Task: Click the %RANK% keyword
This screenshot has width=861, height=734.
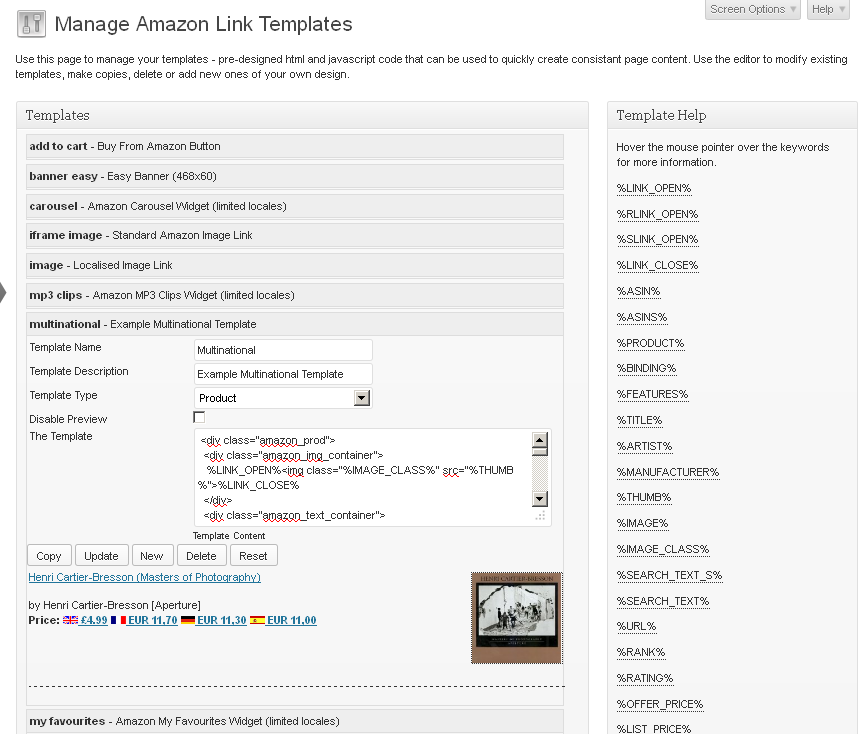Action: 640,652
